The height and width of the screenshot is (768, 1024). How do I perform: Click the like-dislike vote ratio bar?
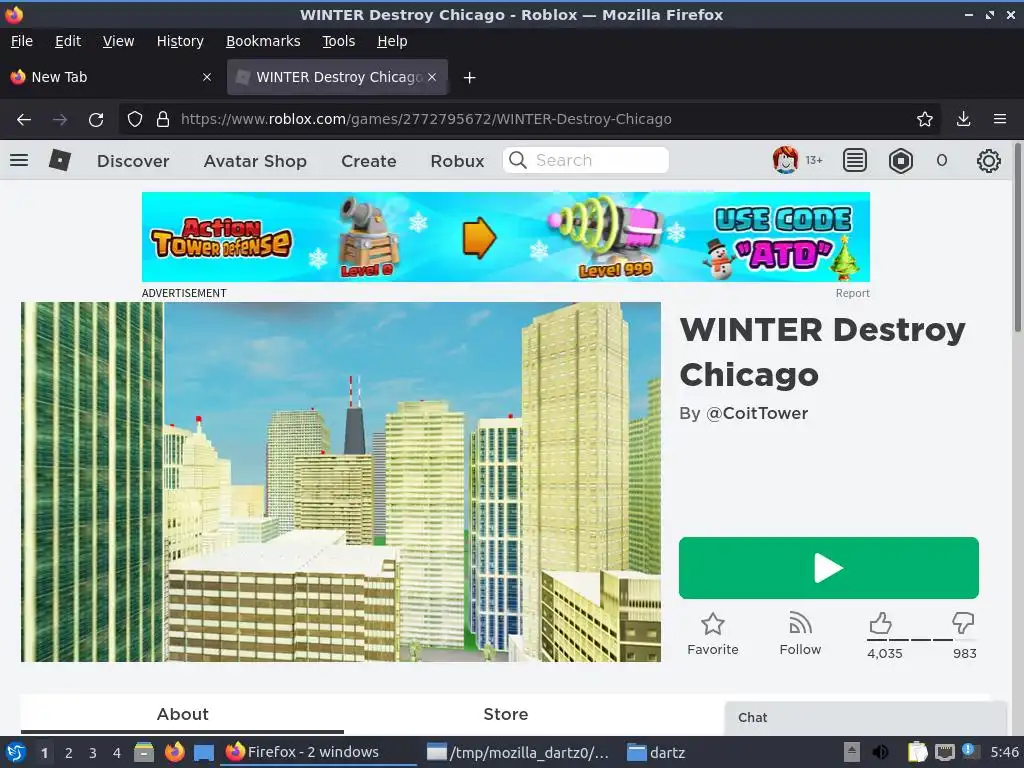pyautogui.click(x=921, y=639)
